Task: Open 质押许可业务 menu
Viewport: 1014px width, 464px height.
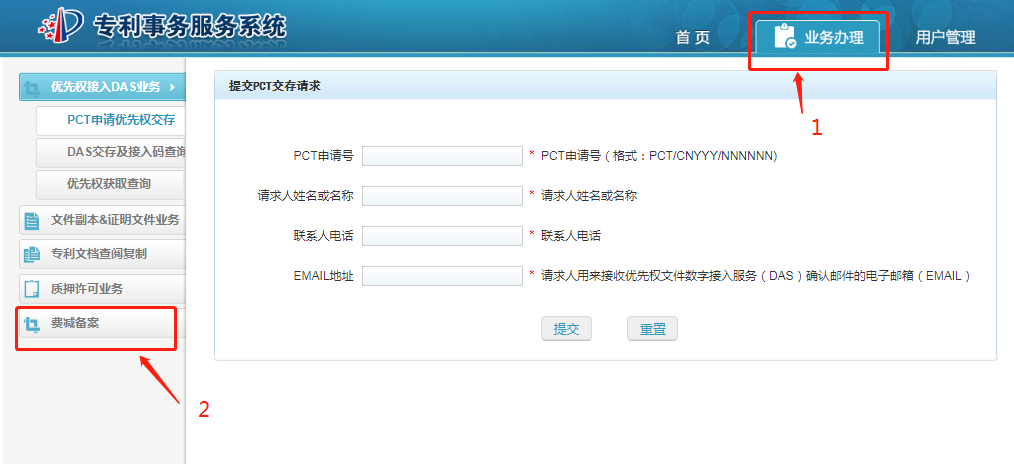Action: 103,289
